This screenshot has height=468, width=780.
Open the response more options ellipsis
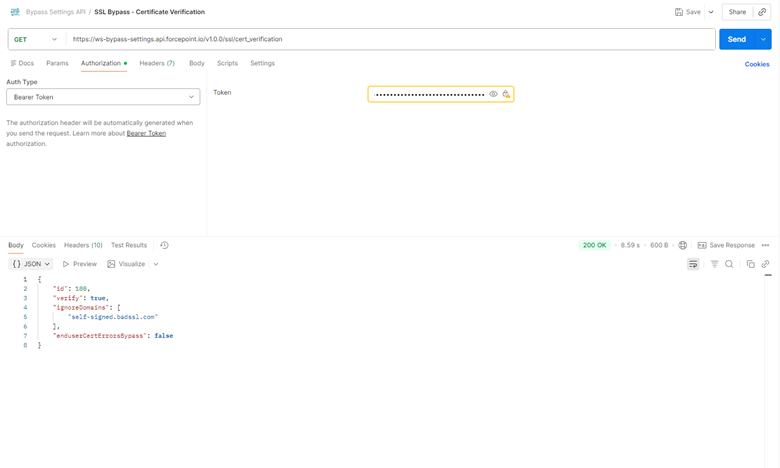point(766,245)
